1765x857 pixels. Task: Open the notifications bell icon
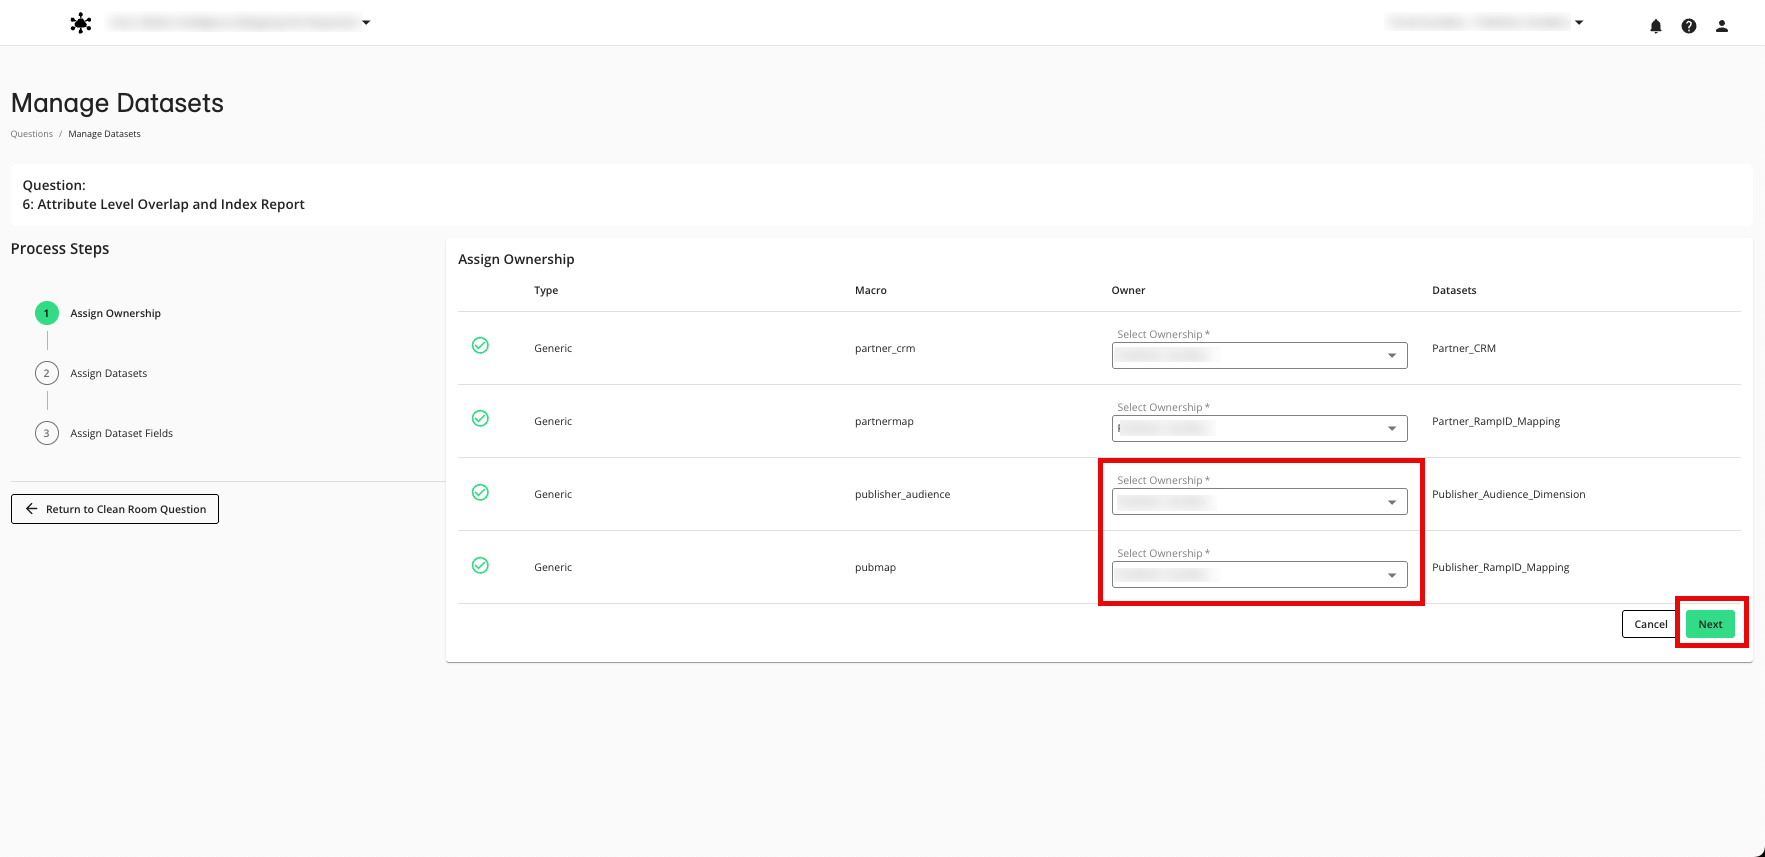(1656, 26)
